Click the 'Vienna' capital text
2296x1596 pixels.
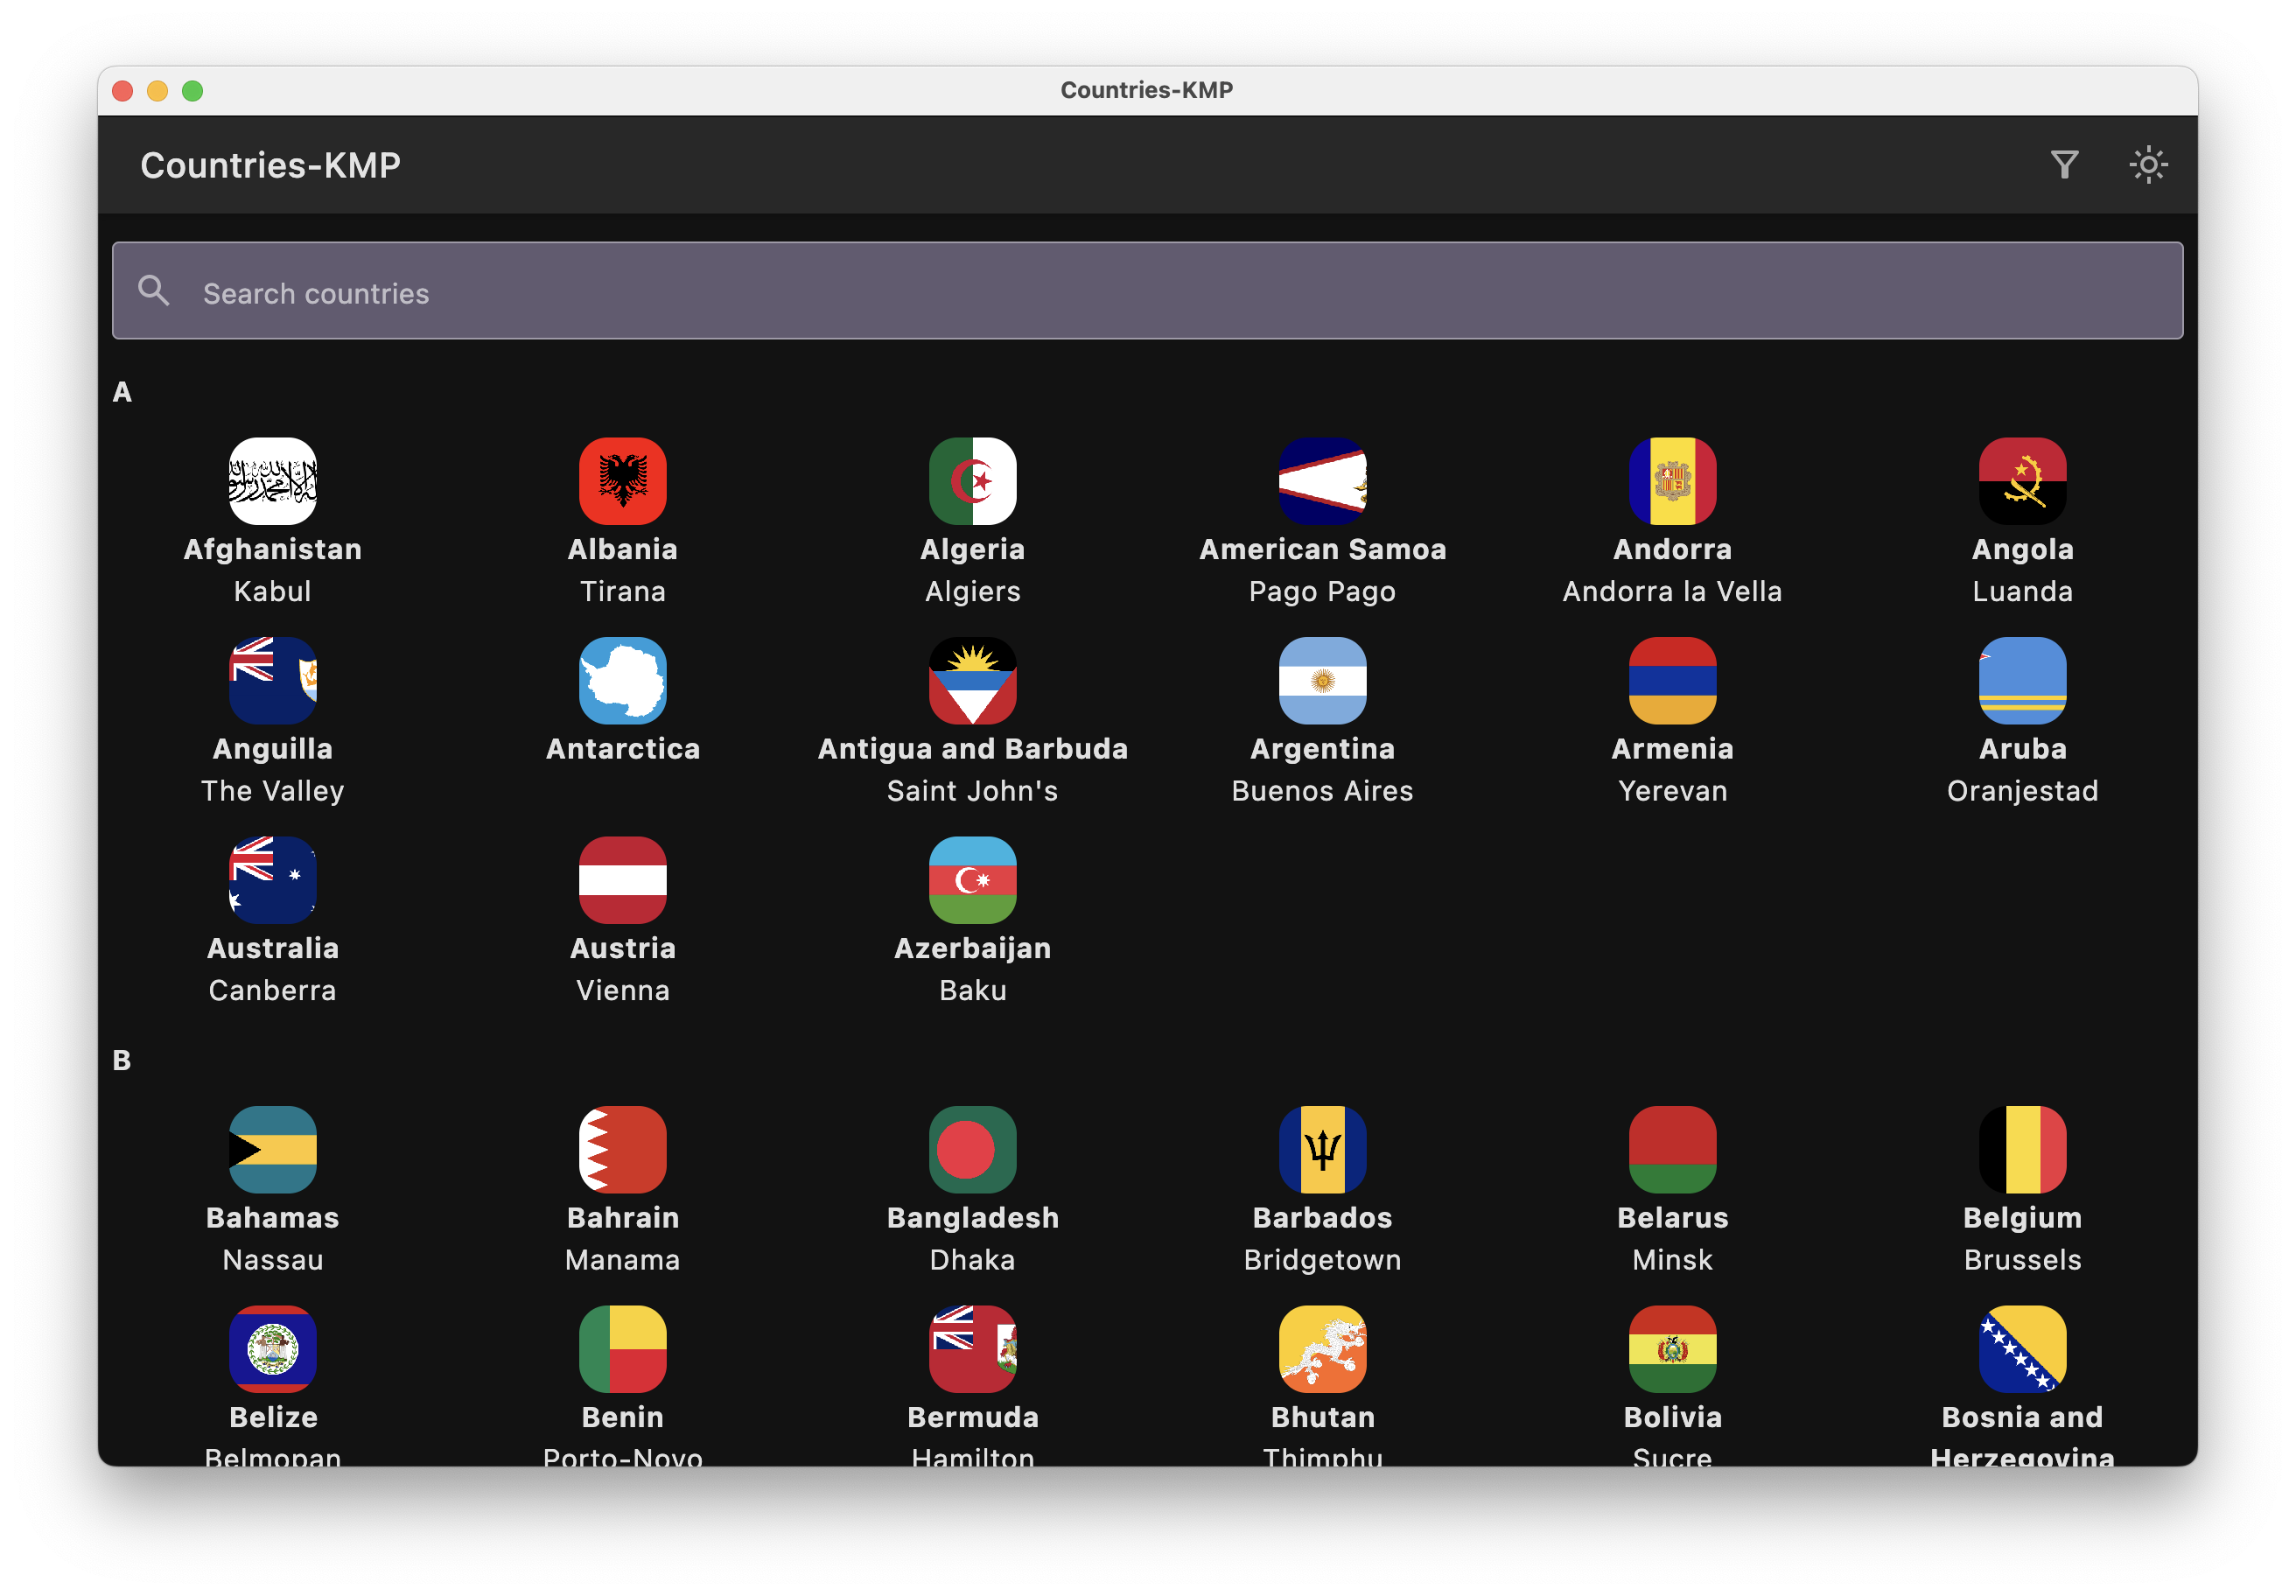623,991
